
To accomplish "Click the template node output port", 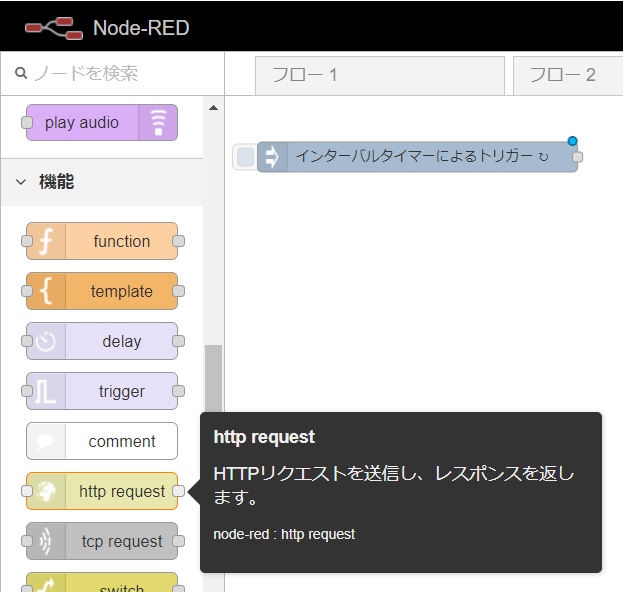I will (178, 291).
